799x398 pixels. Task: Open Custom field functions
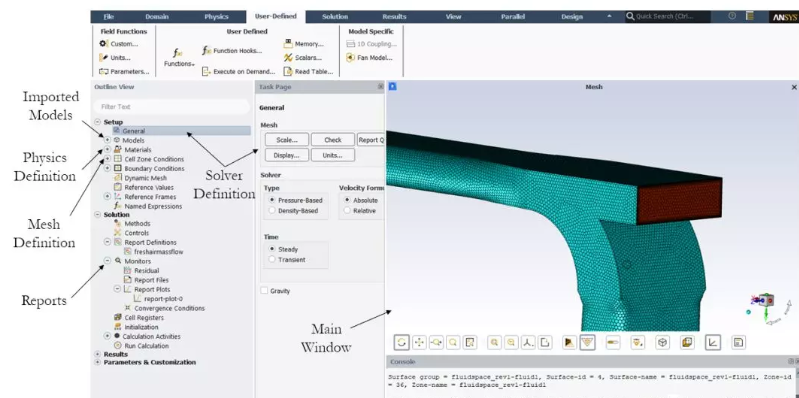coord(119,44)
